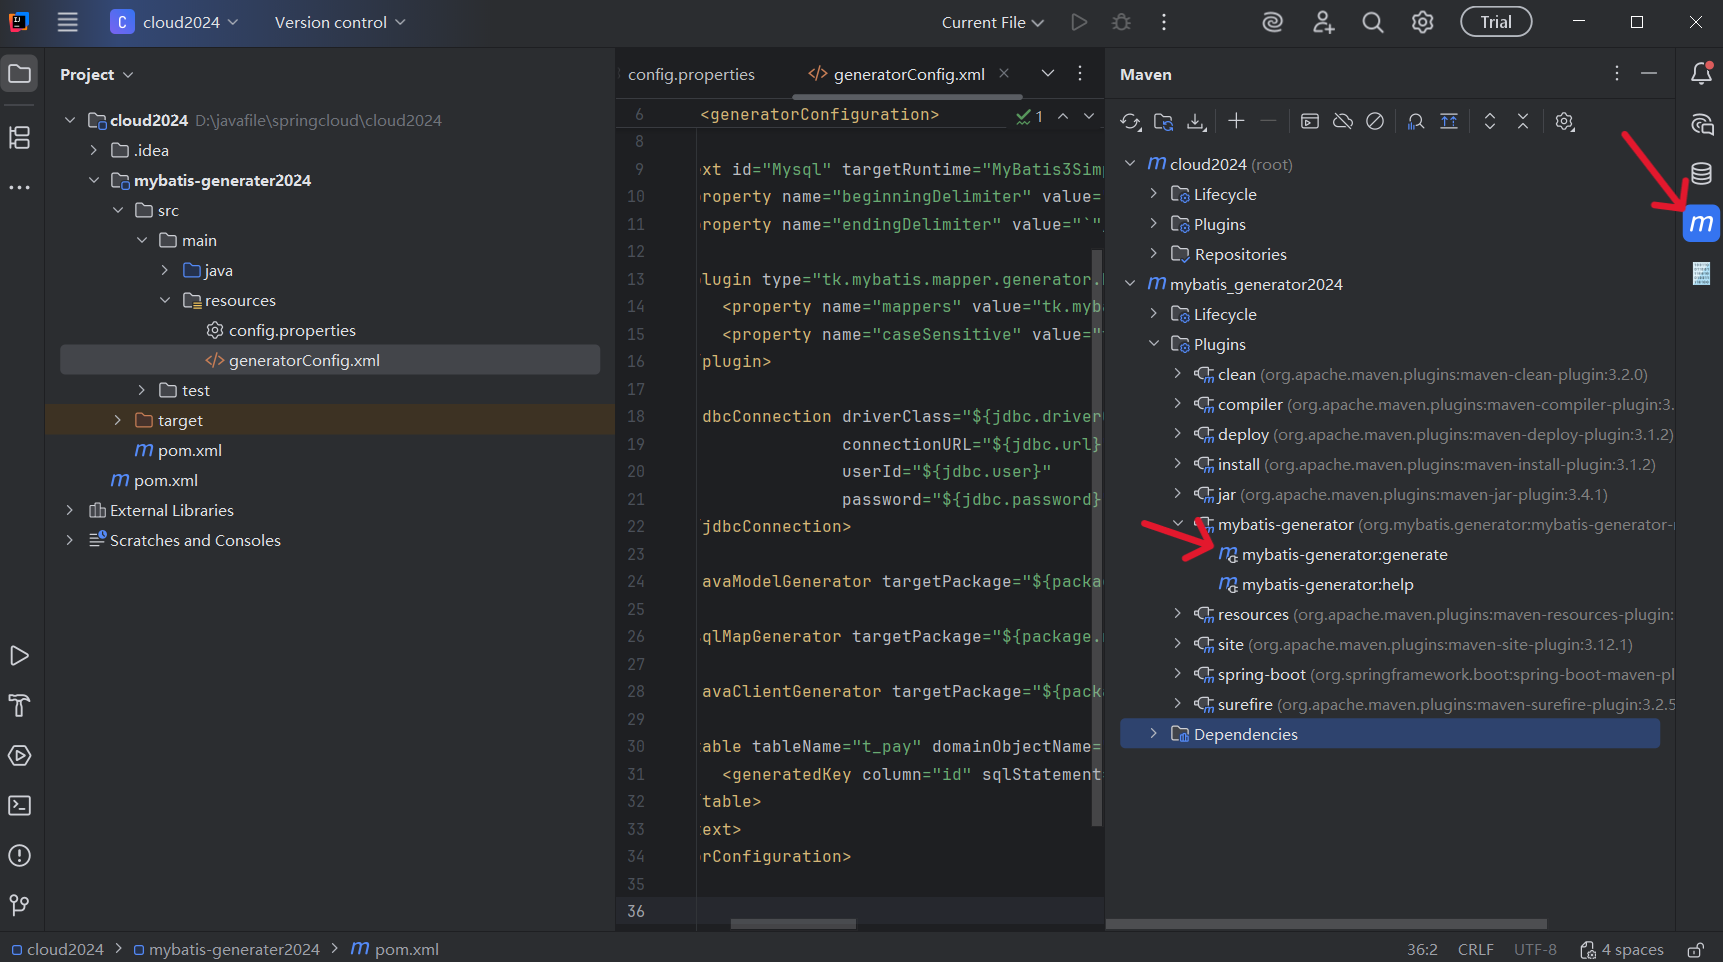Open Maven Settings gear icon
This screenshot has height=962, width=1723.
[x=1565, y=121]
